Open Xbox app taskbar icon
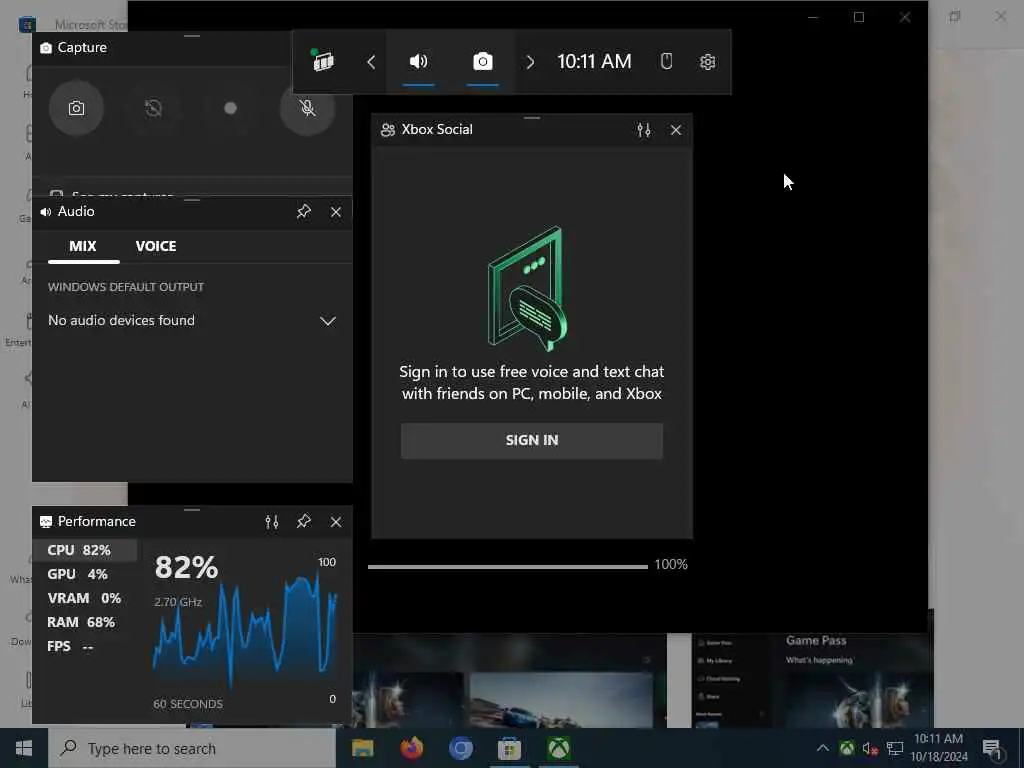Image resolution: width=1024 pixels, height=768 pixels. pos(558,748)
